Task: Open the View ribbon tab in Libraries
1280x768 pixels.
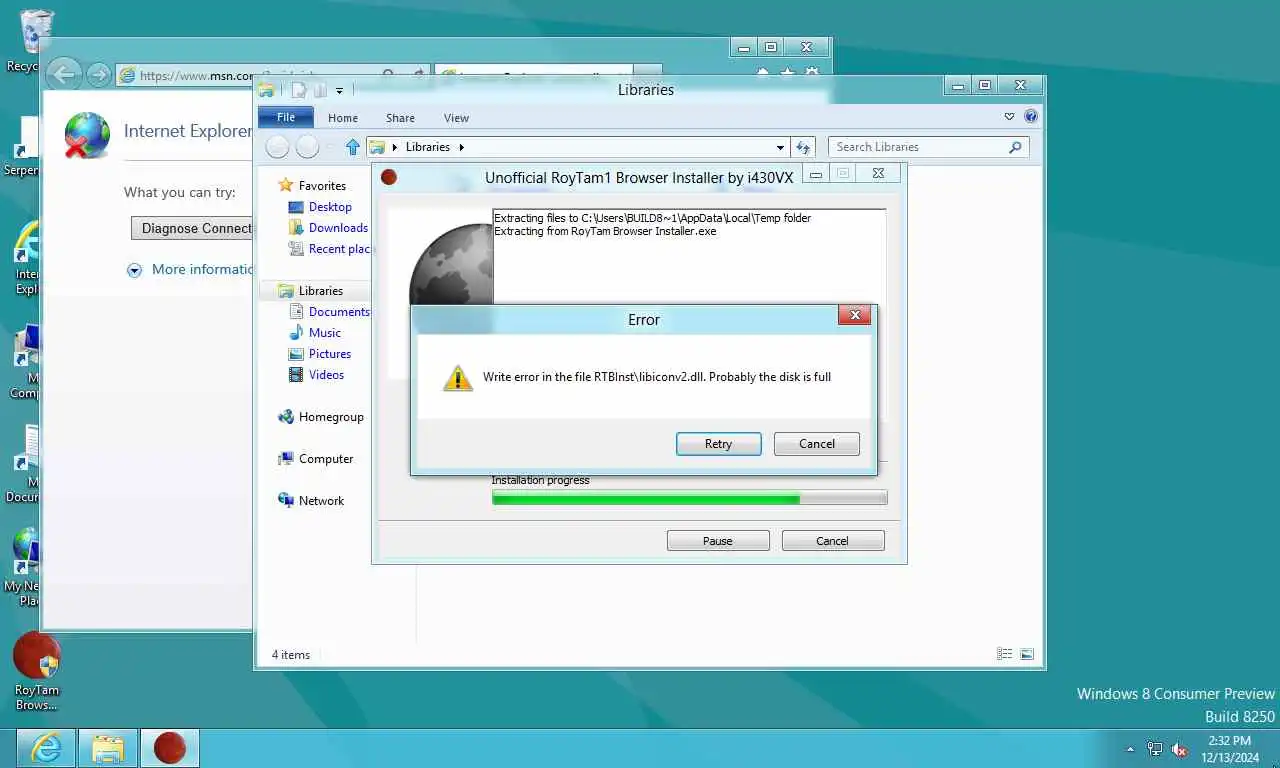Action: (456, 118)
